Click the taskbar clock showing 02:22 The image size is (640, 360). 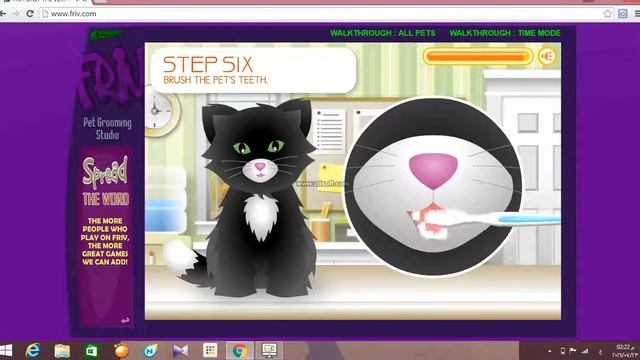pos(624,351)
